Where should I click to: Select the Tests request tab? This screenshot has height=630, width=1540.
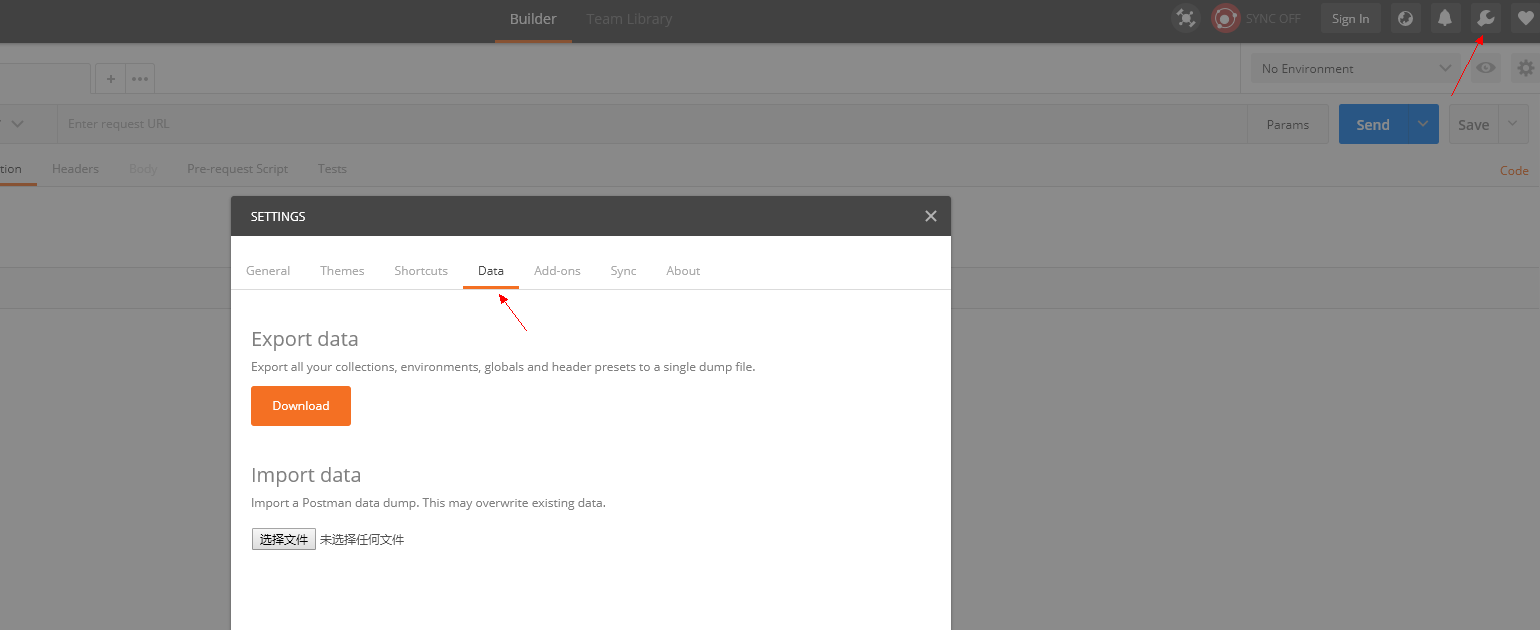click(x=332, y=169)
